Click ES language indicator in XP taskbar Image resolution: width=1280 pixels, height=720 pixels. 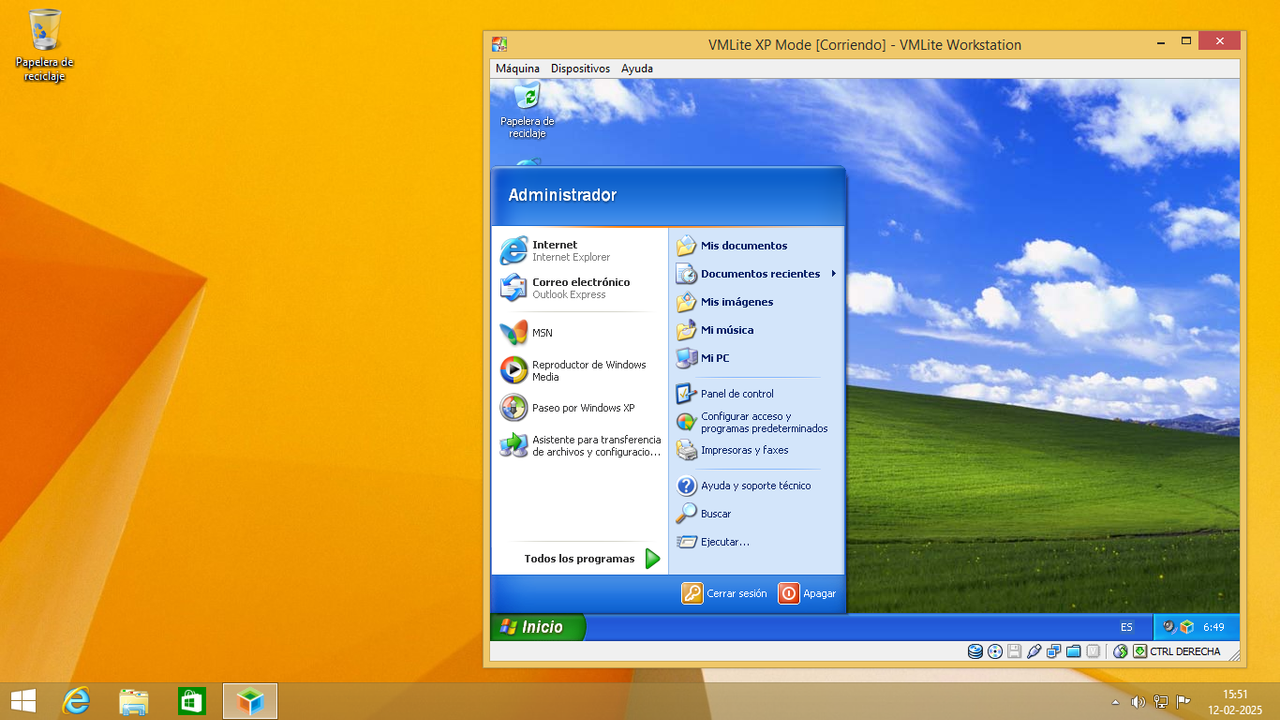[x=1127, y=627]
